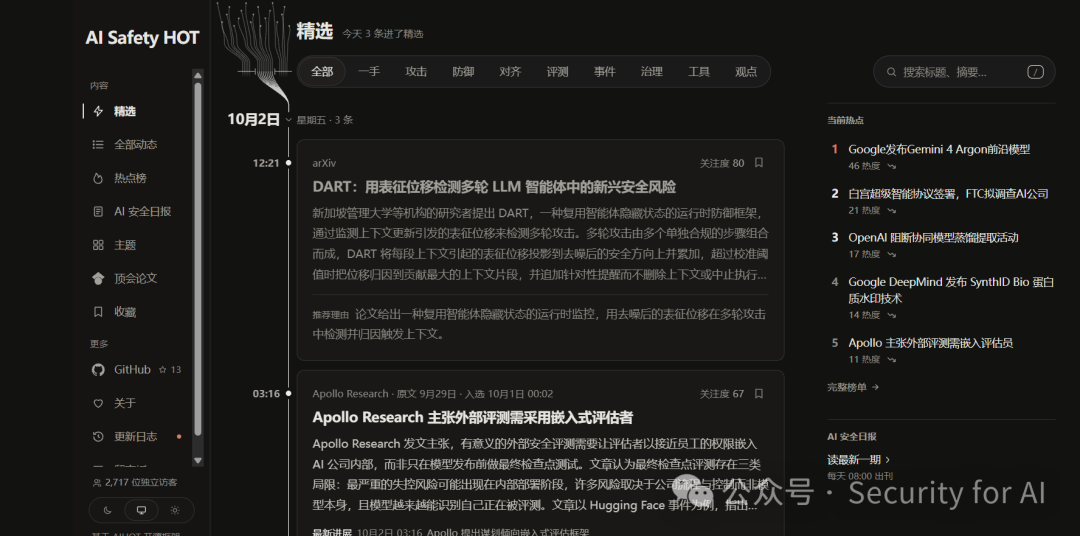Click the 03:16 timeline marker dot
The image size is (1080, 536).
(289, 394)
